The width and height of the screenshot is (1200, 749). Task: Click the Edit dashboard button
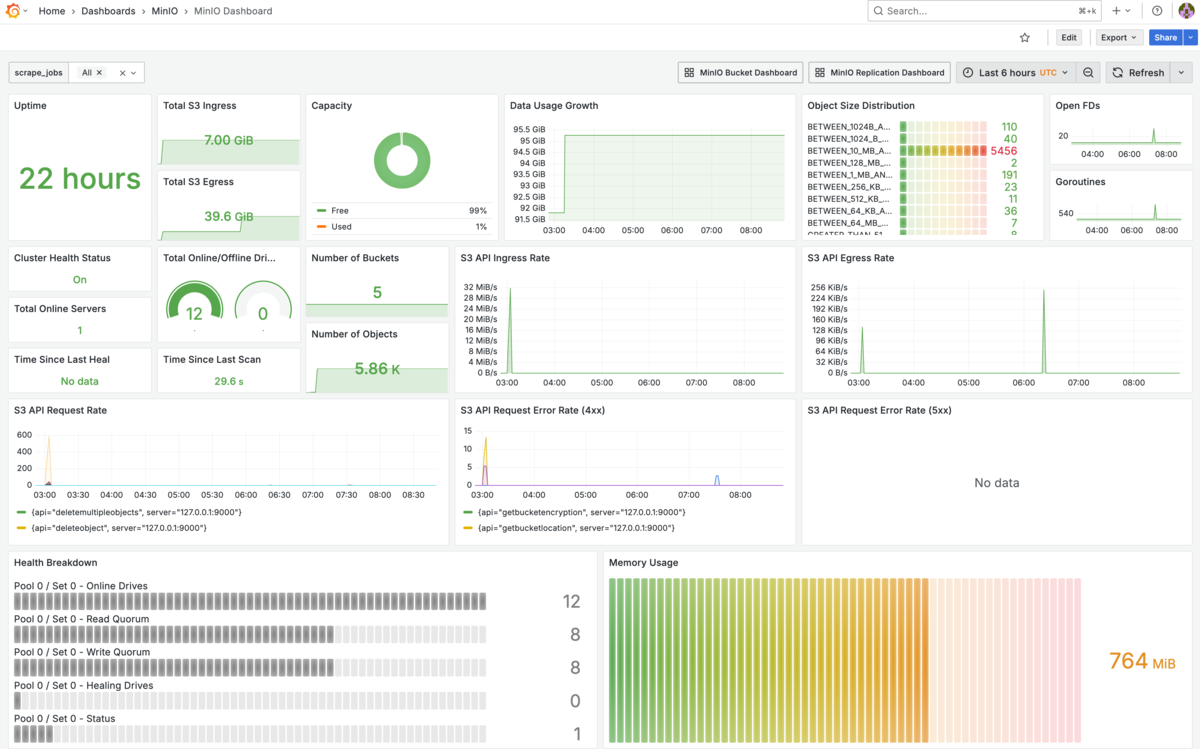1069,38
